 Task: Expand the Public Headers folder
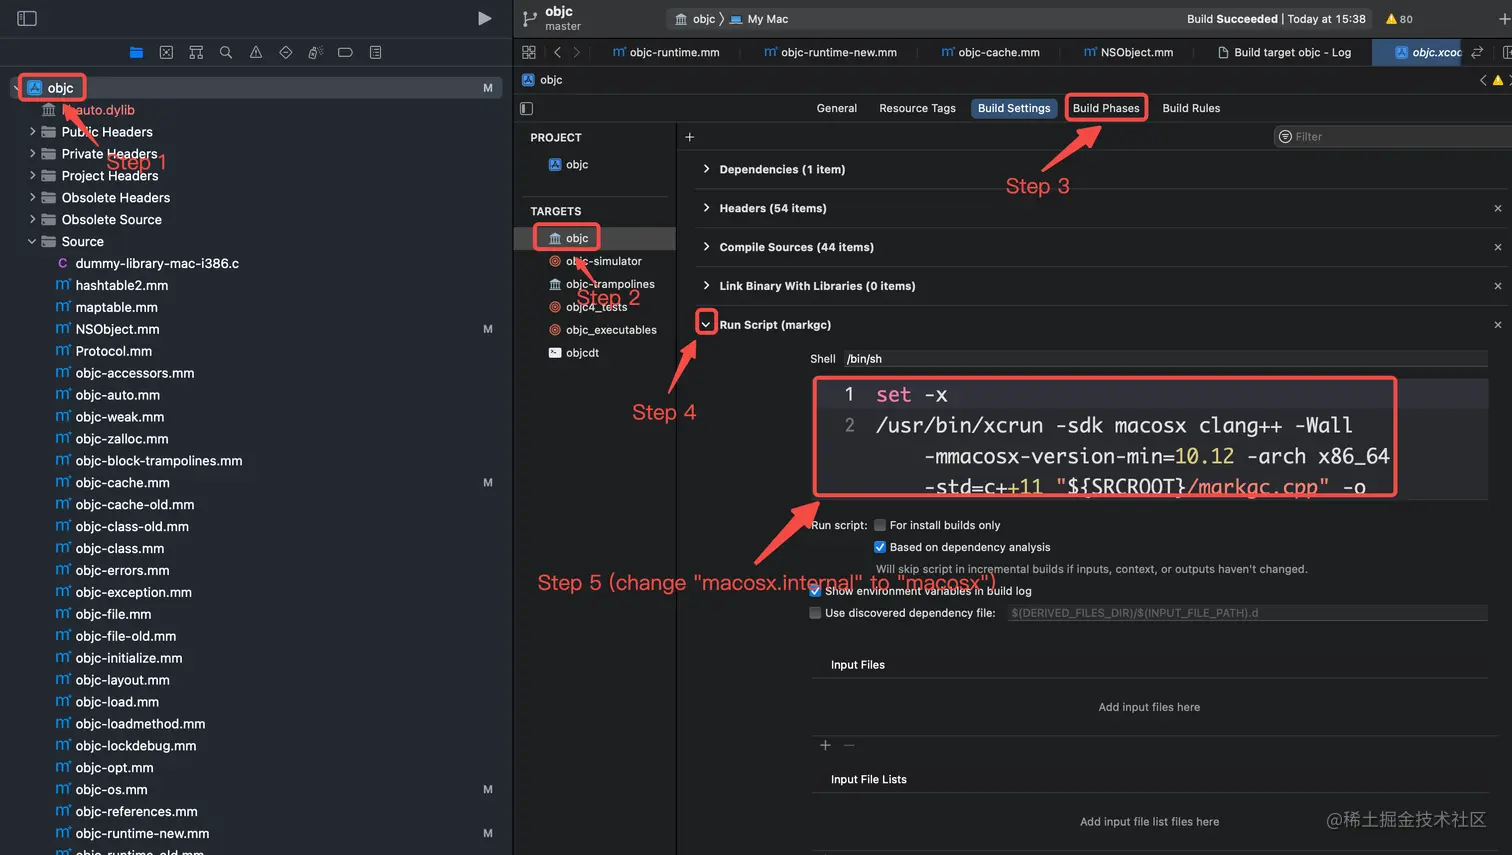point(32,131)
